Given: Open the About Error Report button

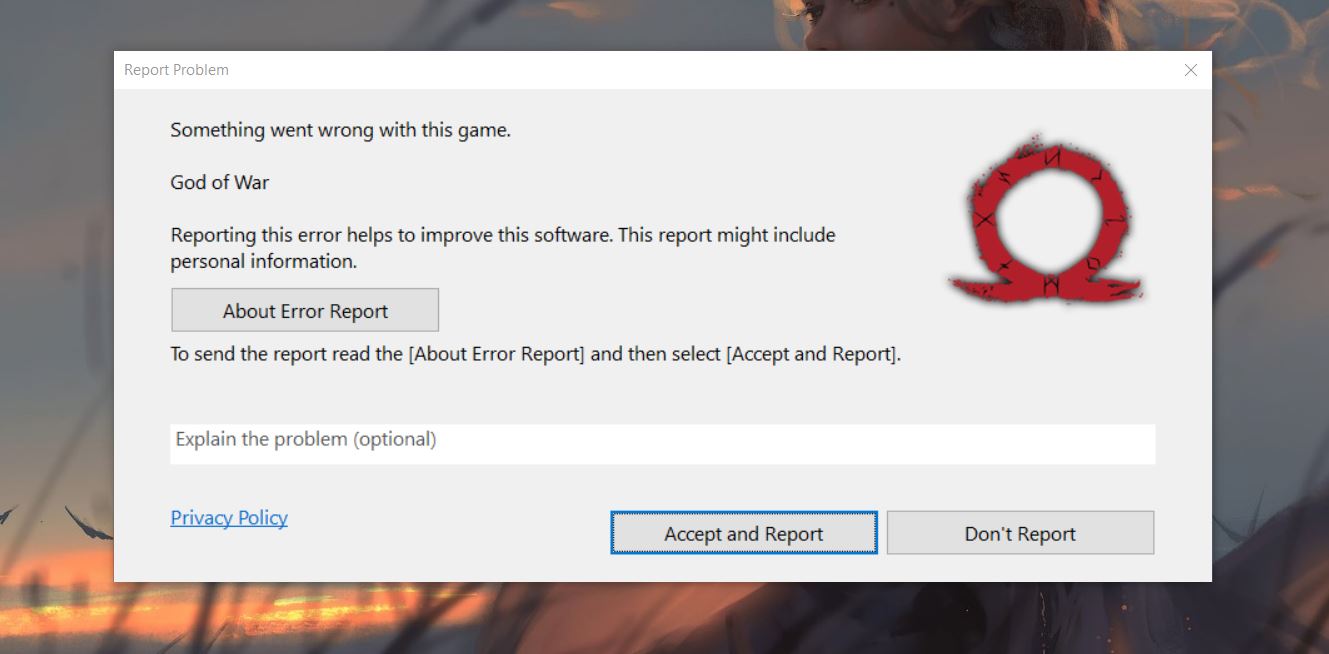Looking at the screenshot, I should (x=305, y=311).
